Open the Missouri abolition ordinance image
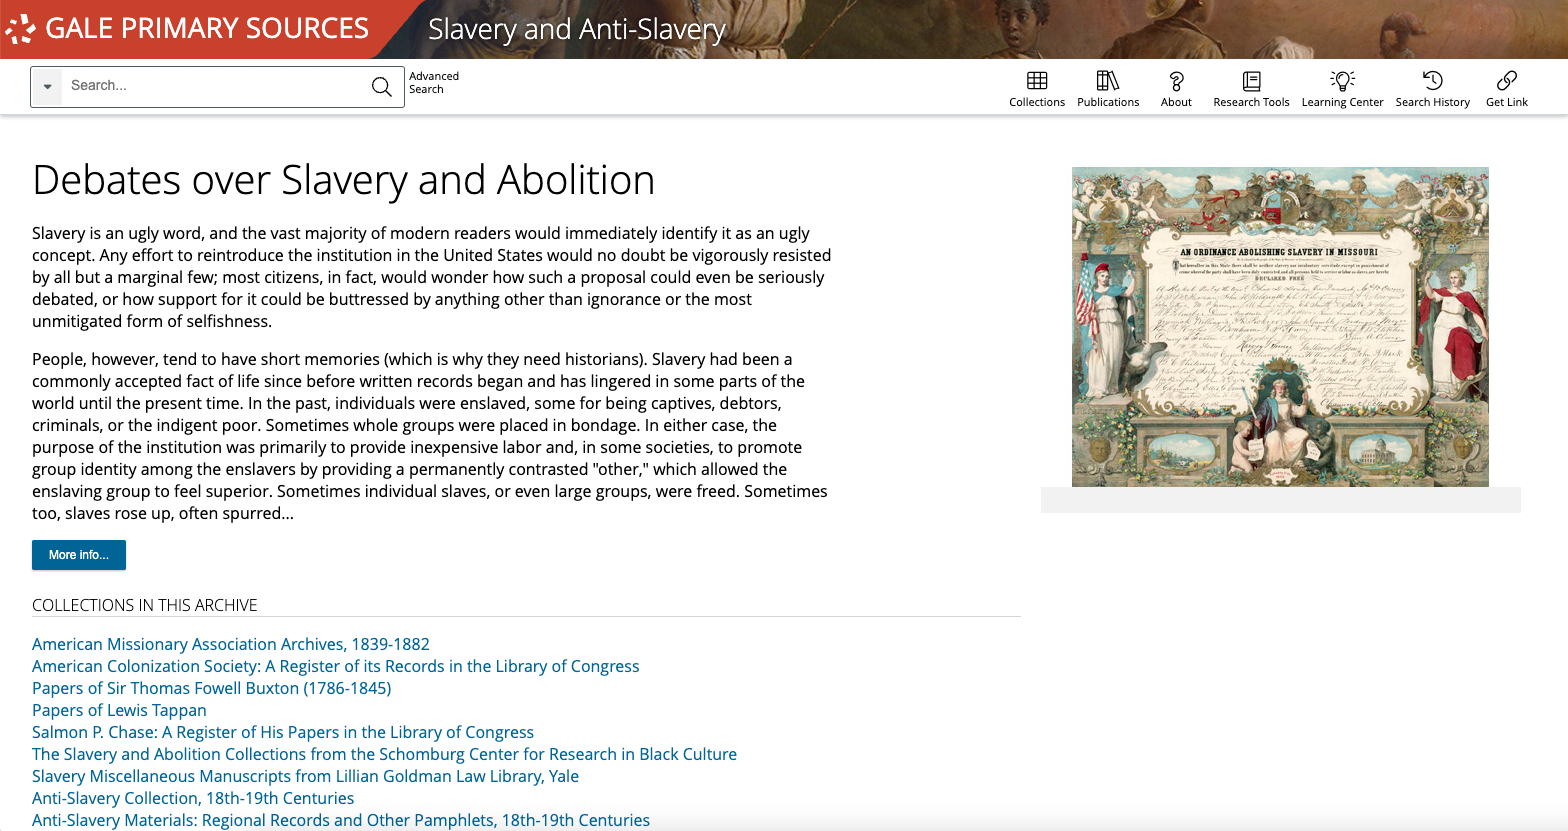 [1280, 327]
